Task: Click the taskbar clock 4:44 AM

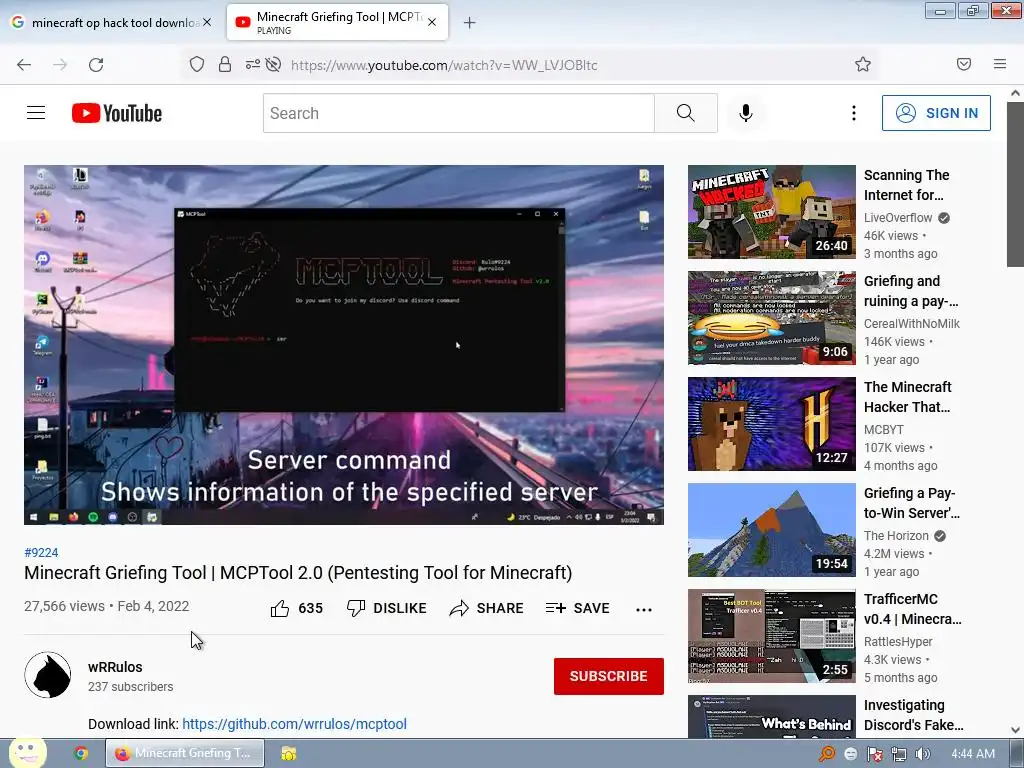Action: point(973,754)
